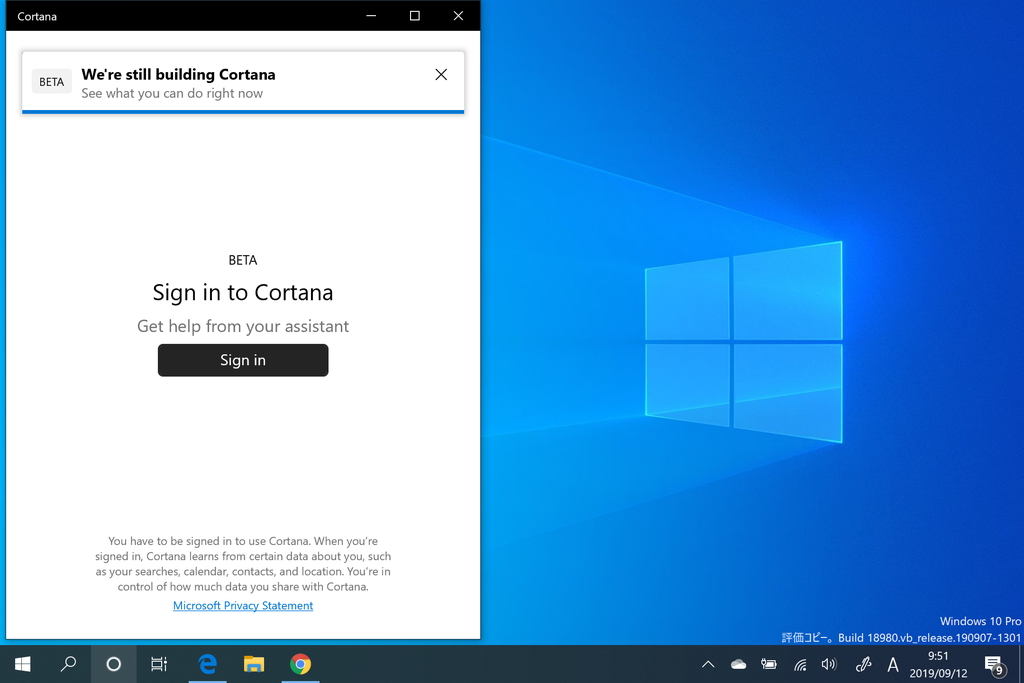Select the Cortana circle on the taskbar
The width and height of the screenshot is (1024, 683).
(x=113, y=664)
